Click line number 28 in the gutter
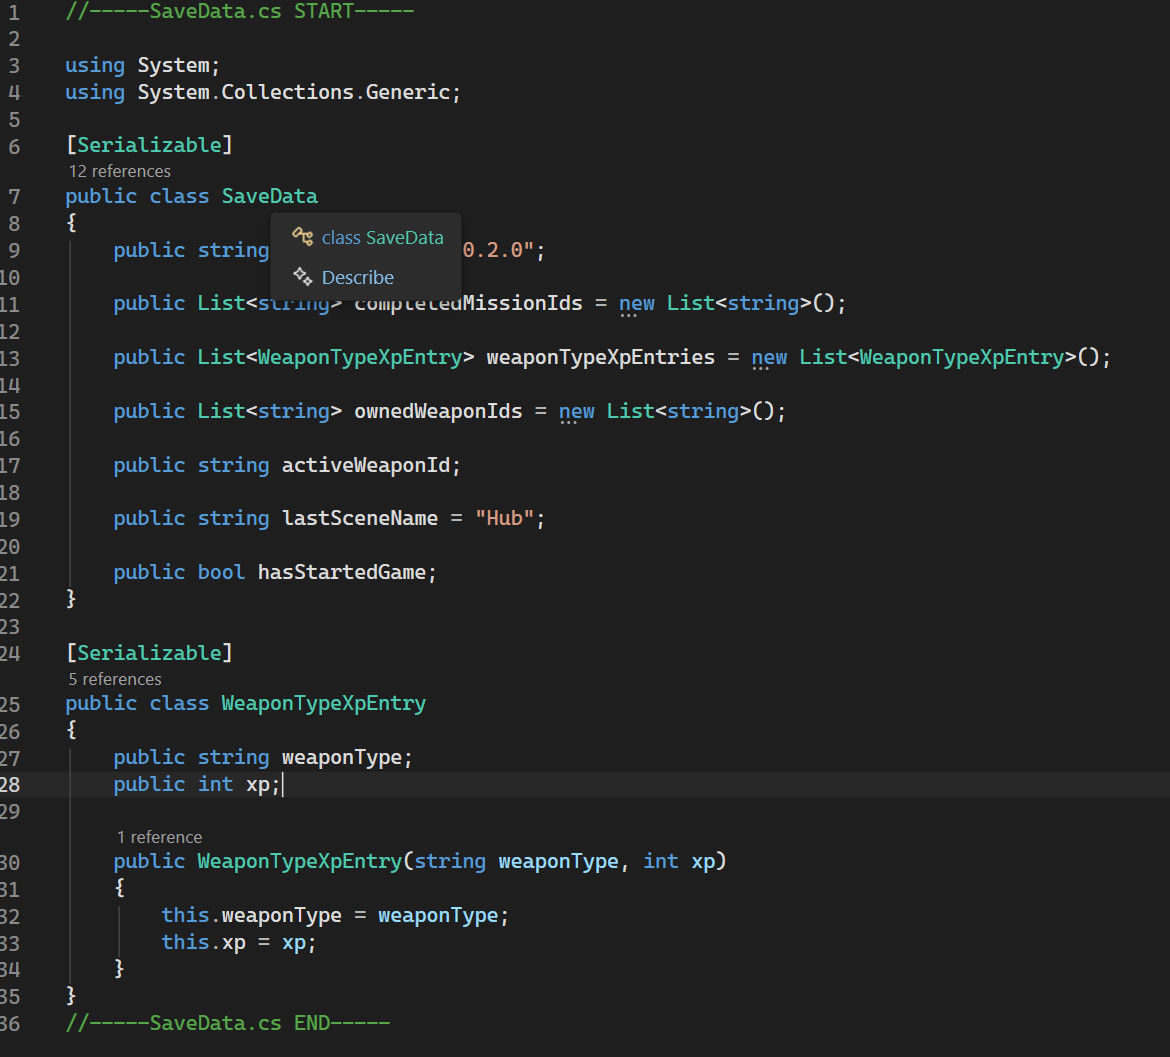 10,785
